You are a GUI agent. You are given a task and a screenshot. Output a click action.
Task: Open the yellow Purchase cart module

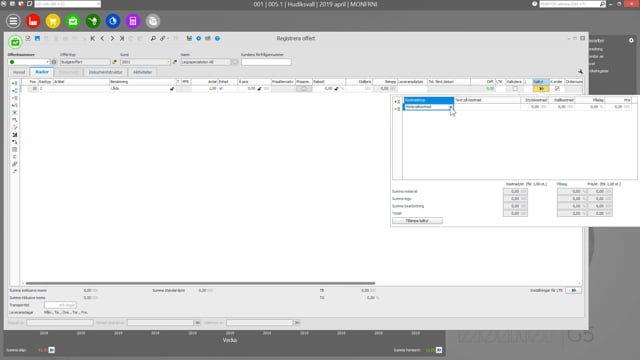53,21
